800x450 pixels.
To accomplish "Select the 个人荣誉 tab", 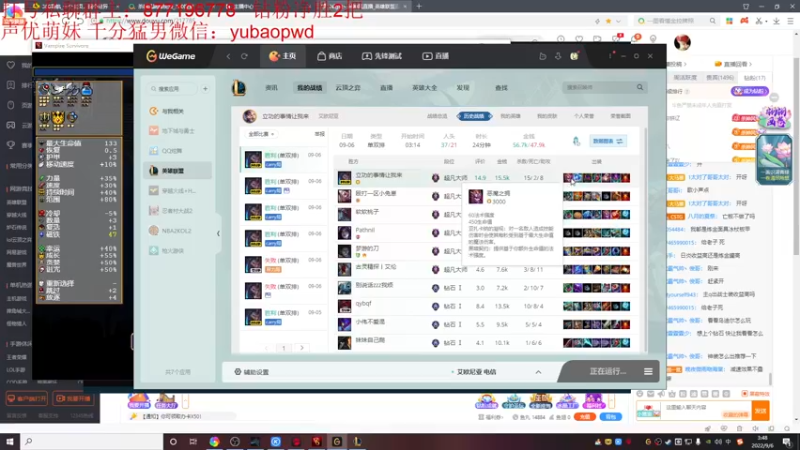I will 584,116.
